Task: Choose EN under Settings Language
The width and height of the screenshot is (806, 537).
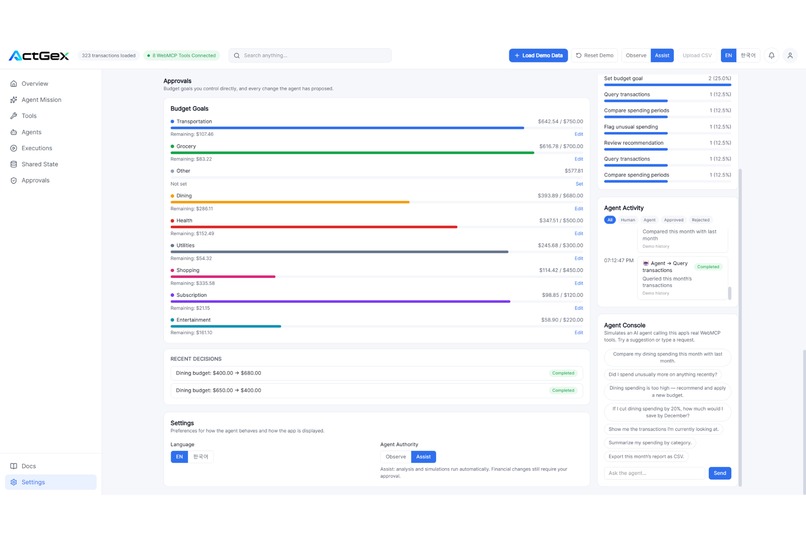Action: [179, 456]
